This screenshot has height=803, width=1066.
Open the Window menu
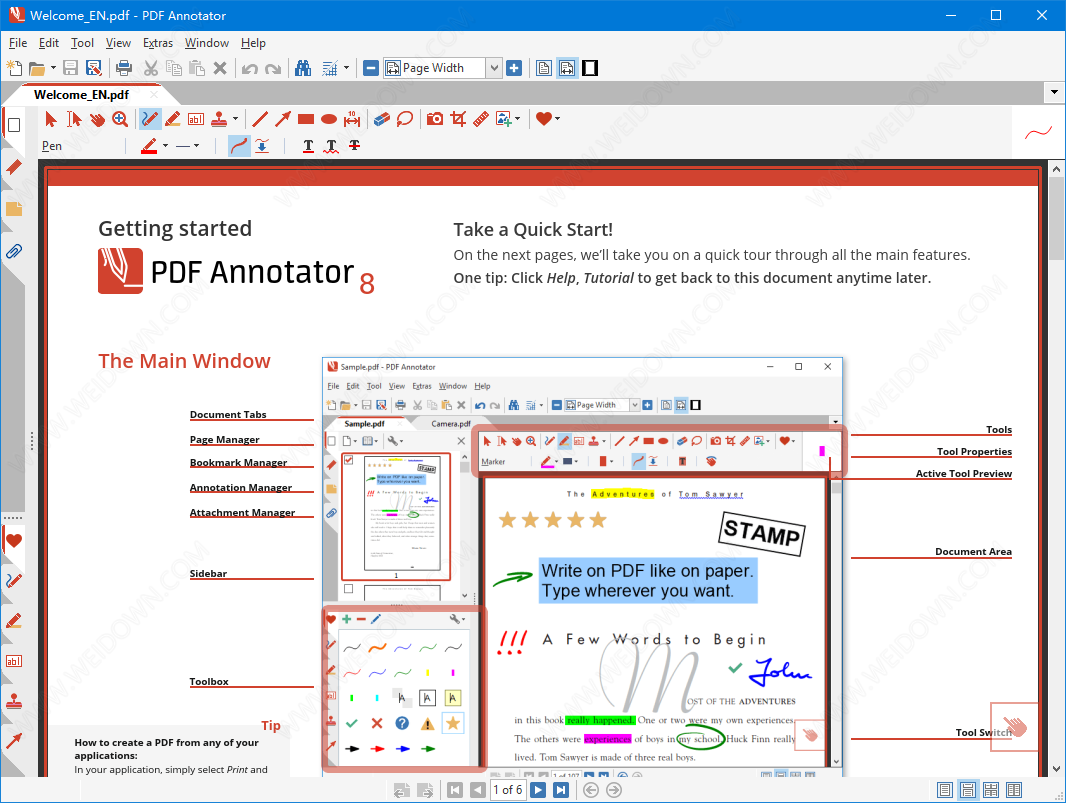[207, 43]
